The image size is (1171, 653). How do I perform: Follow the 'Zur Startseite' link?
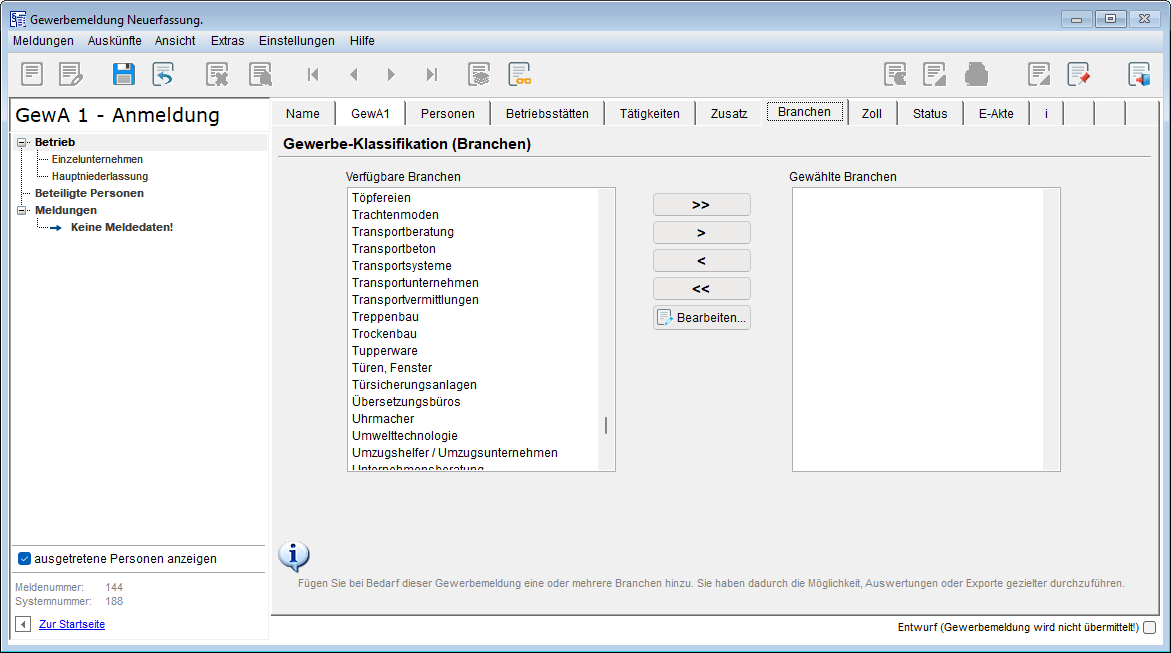click(72, 624)
